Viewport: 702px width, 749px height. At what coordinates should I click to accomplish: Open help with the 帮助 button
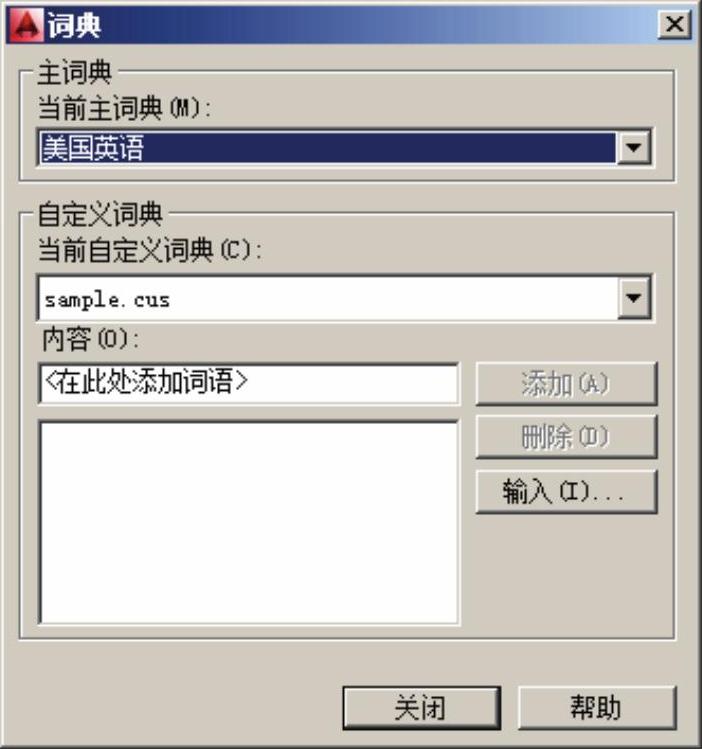pos(597,708)
